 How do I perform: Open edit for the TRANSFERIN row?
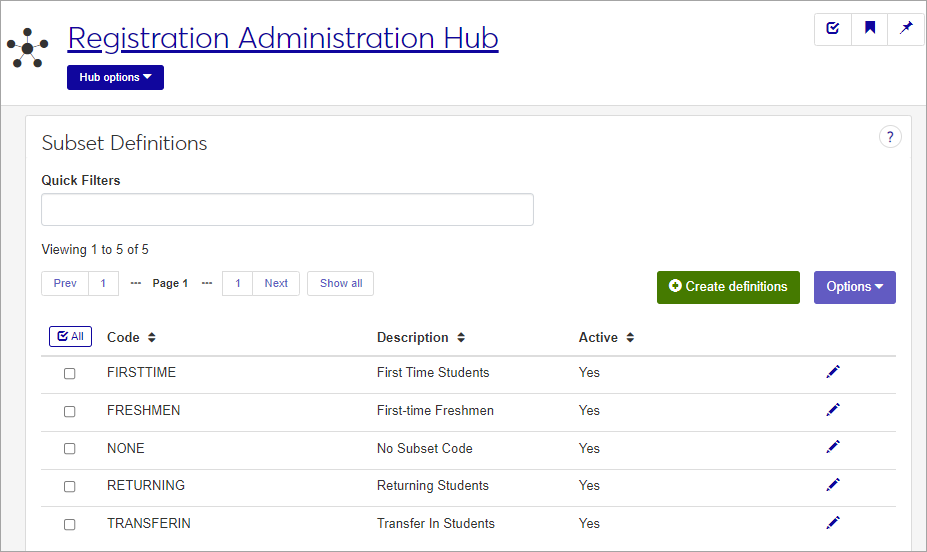[x=833, y=522]
